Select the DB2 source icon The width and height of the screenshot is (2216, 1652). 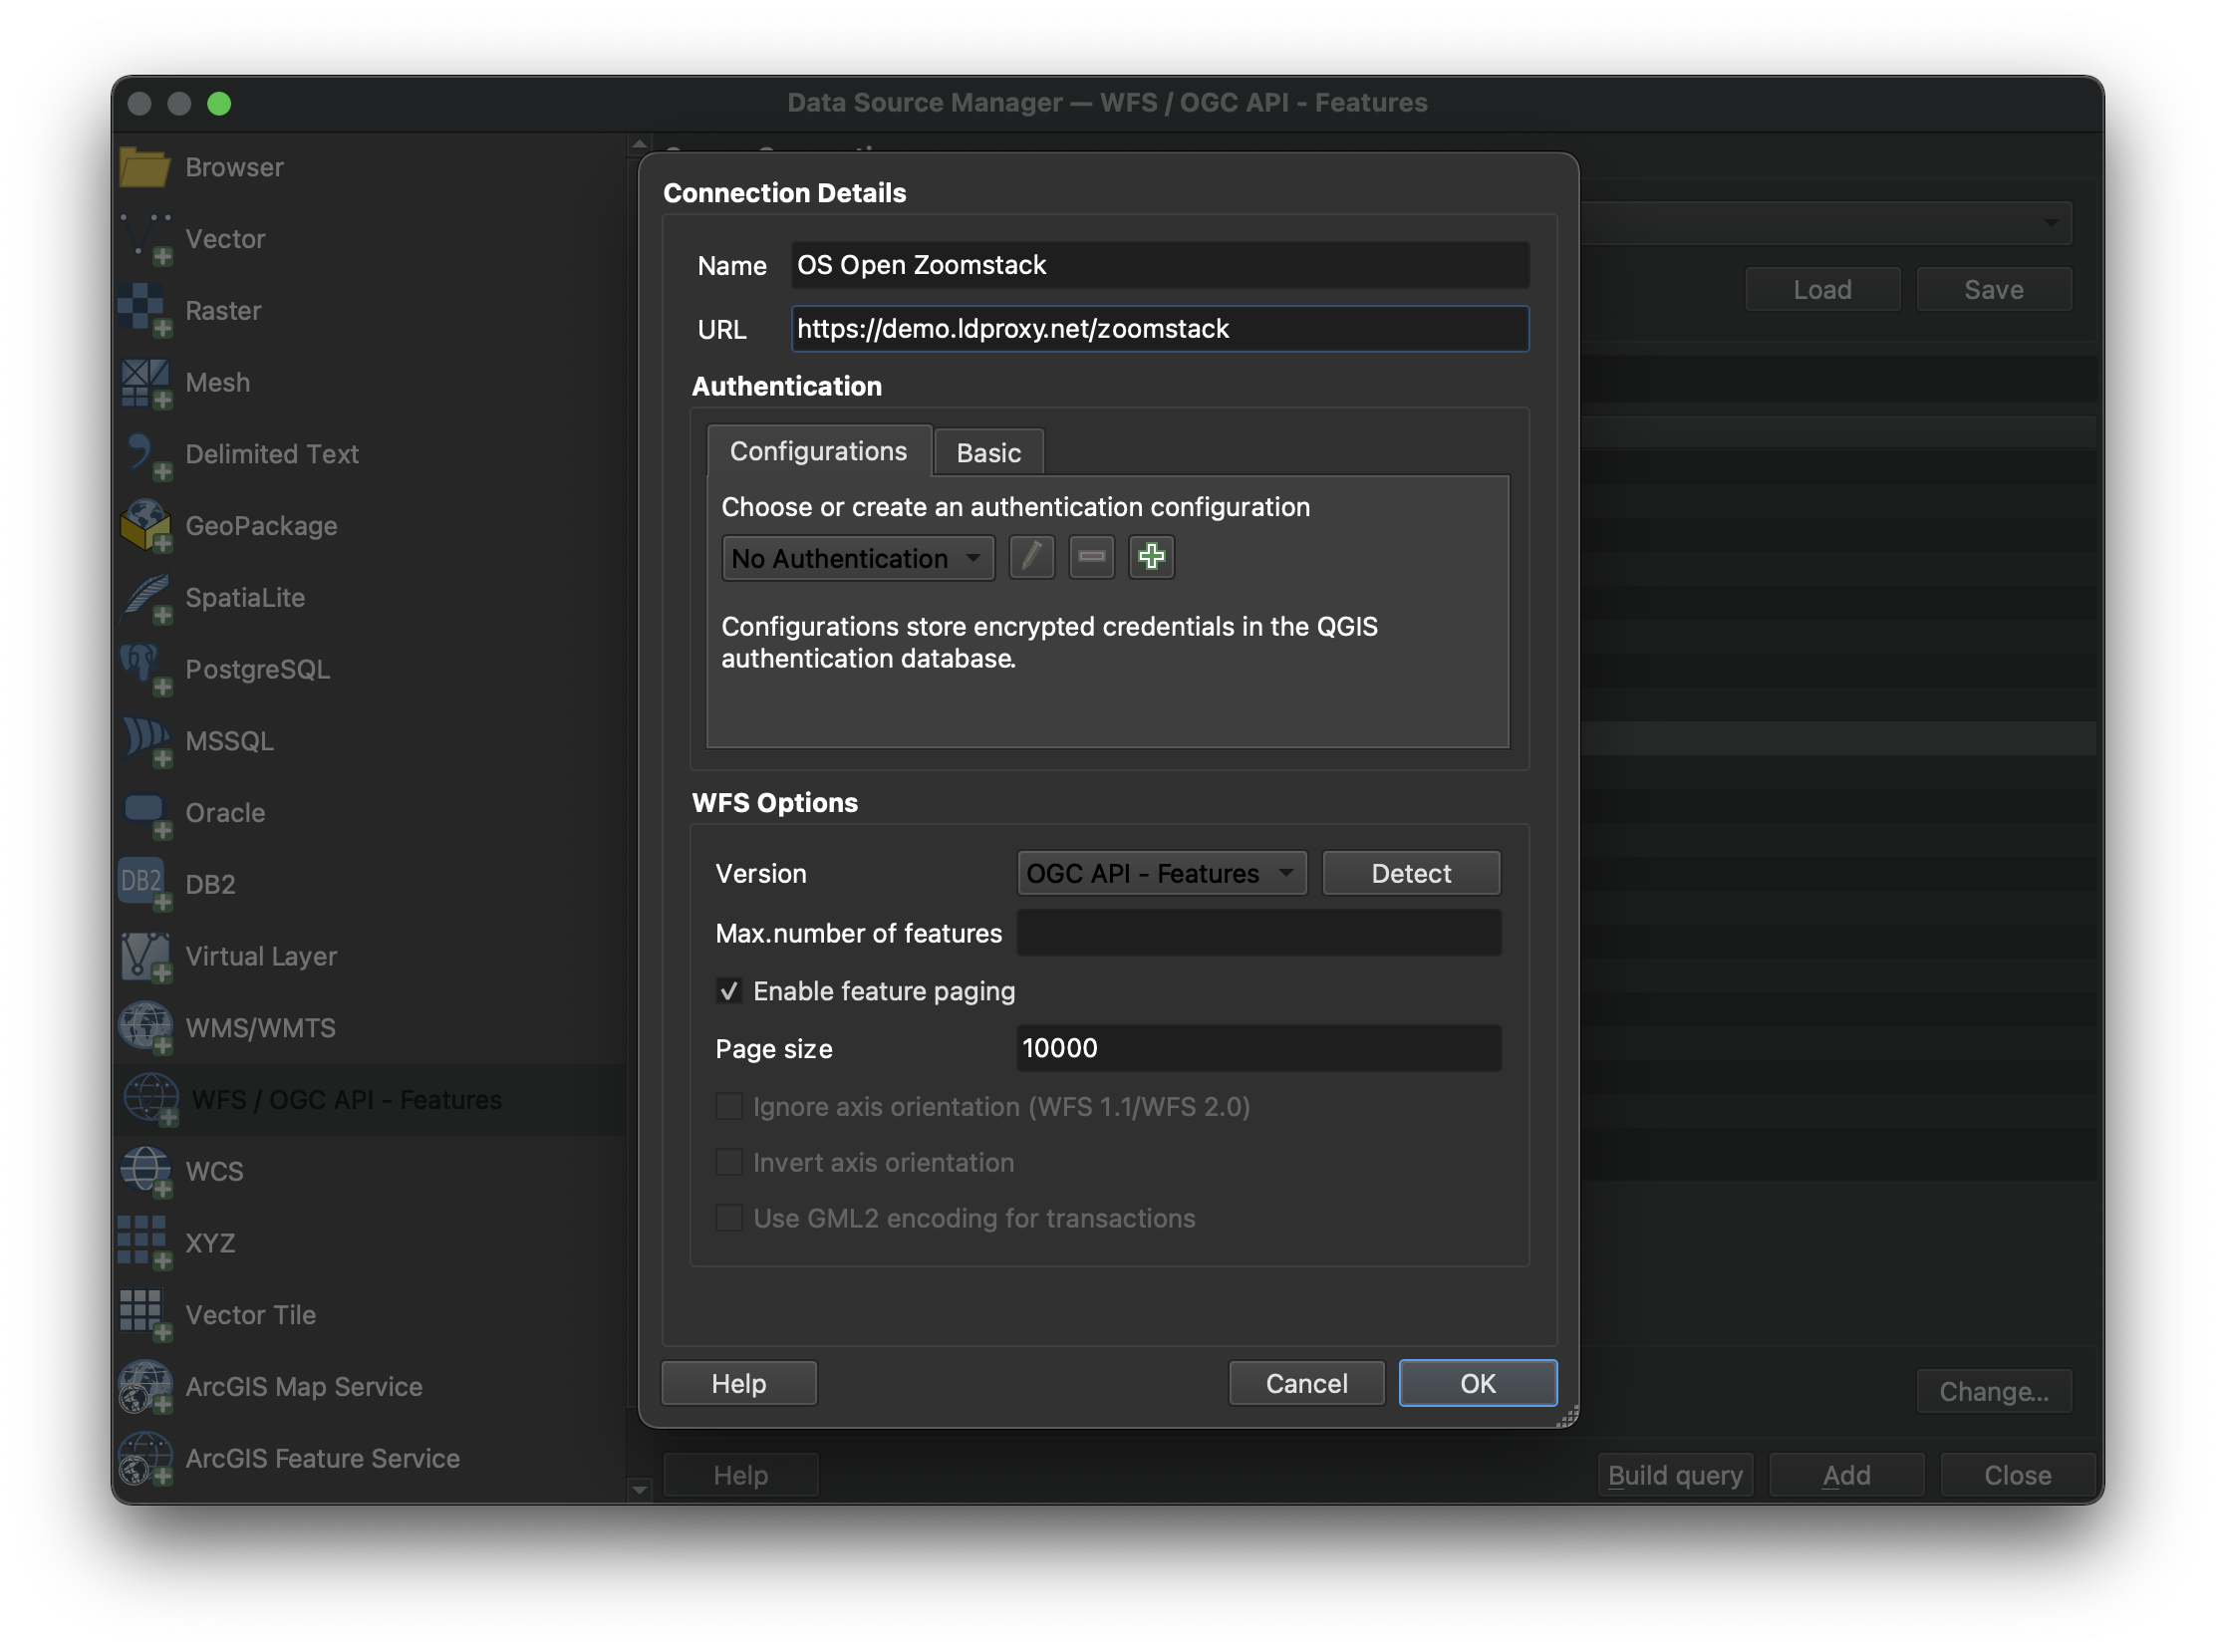(x=146, y=885)
